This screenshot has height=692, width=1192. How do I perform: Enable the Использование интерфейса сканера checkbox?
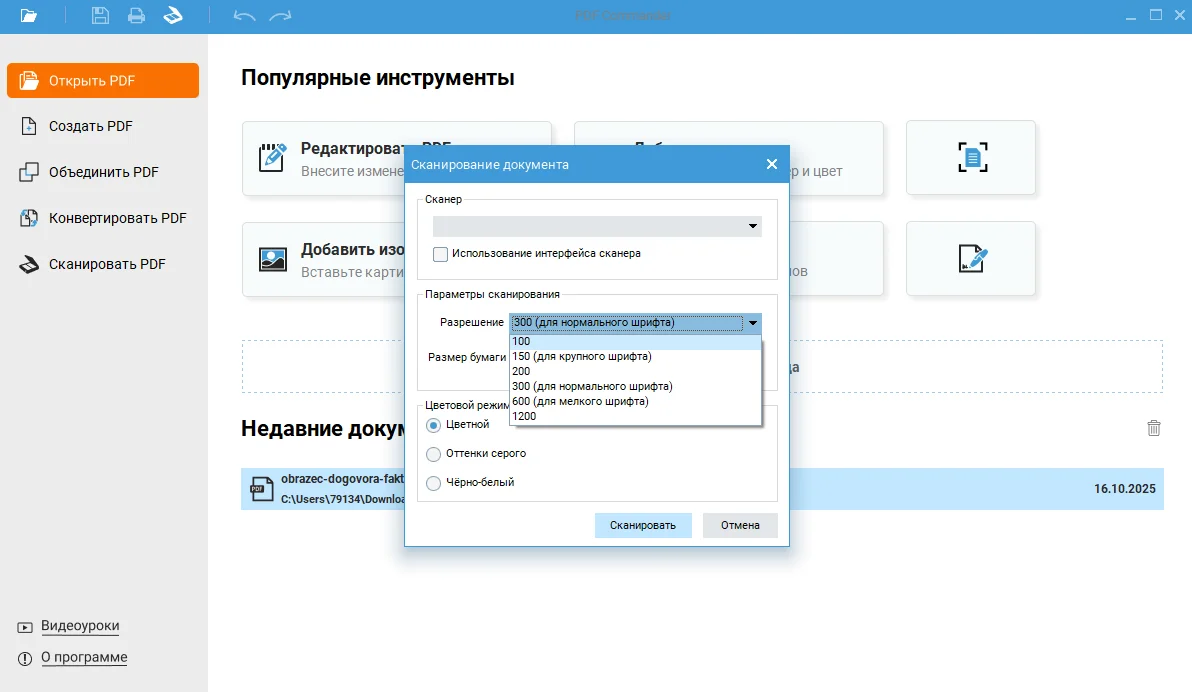[440, 254]
